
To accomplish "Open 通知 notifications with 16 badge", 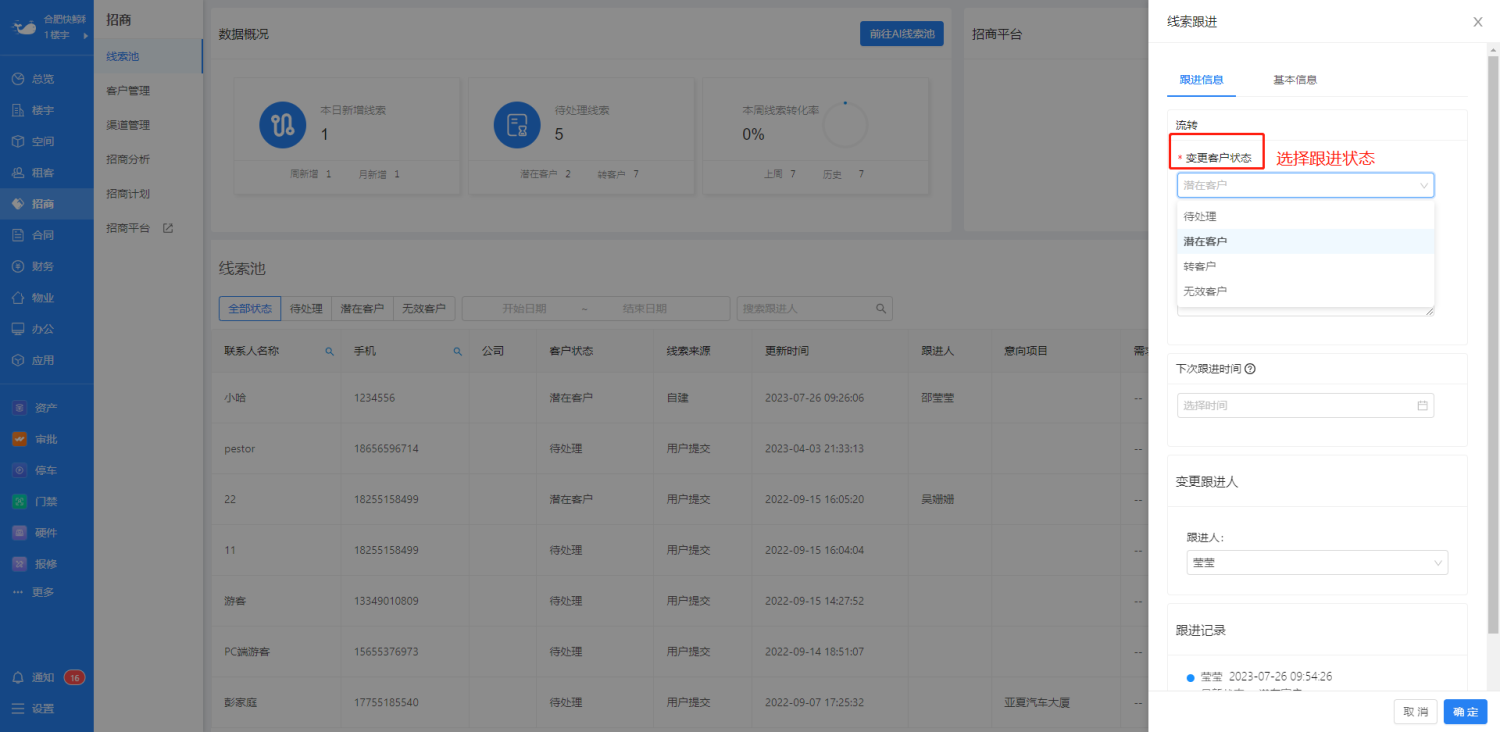I will [47, 677].
